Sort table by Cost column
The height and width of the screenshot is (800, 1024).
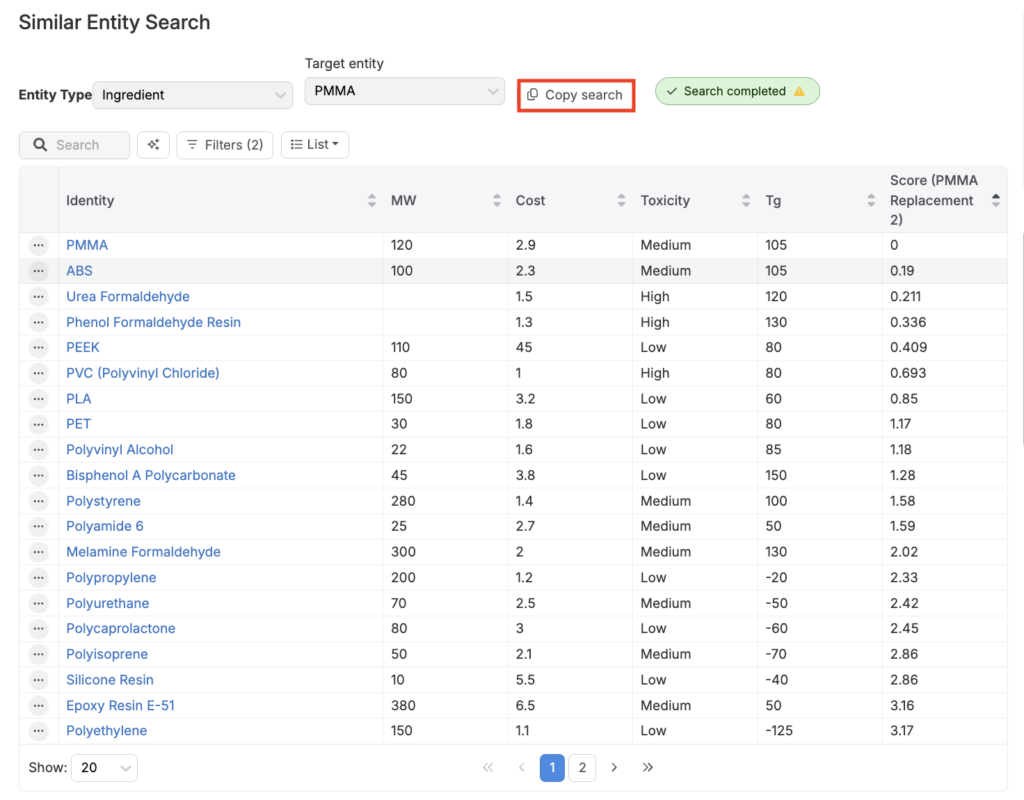(x=621, y=201)
